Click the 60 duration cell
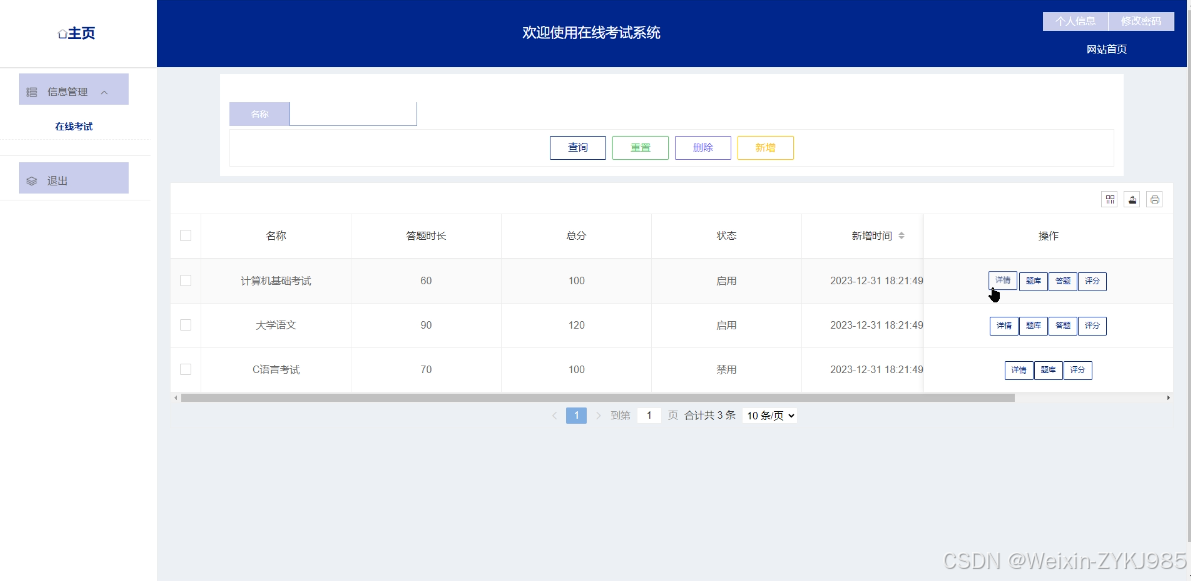This screenshot has height=581, width=1191. (x=426, y=281)
